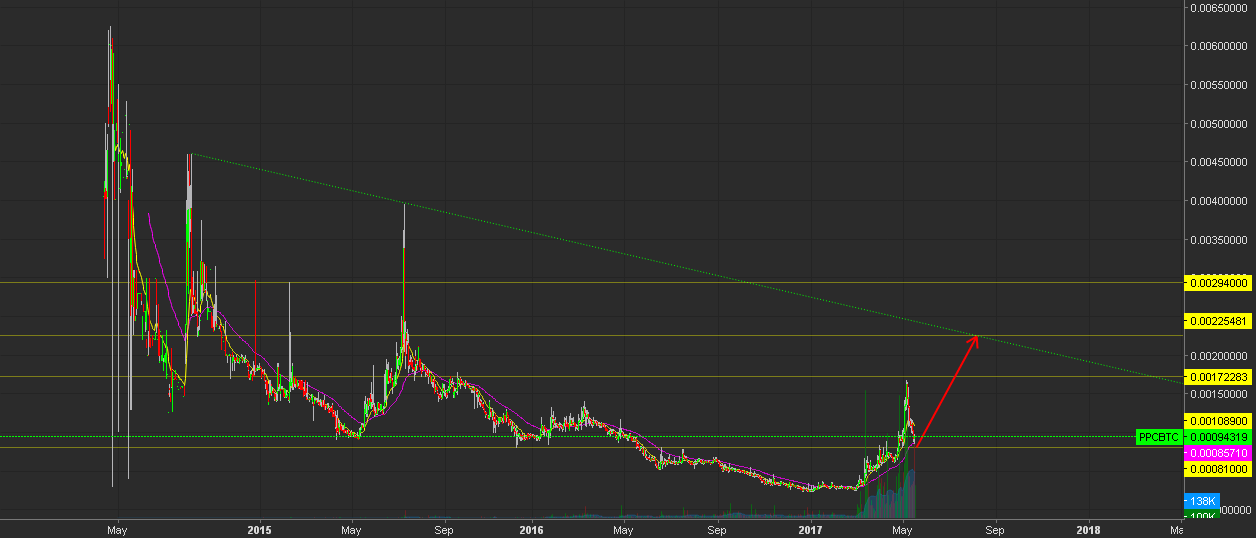Viewport: 1256px width, 538px height.
Task: Click the PPCBTC symbol label
Action: tap(1160, 438)
